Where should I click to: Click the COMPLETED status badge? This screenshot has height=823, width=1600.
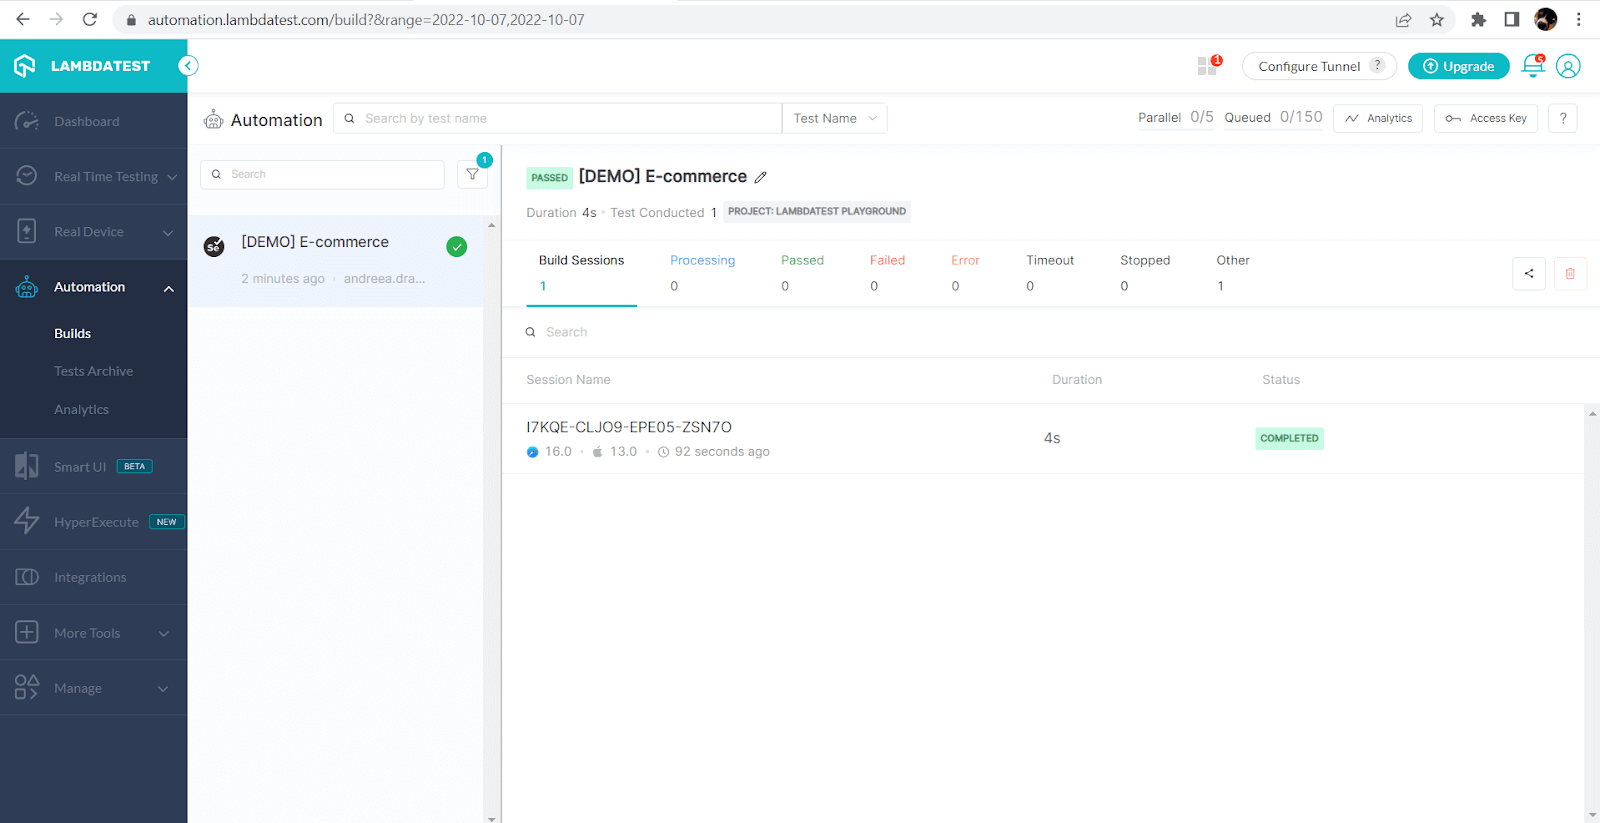[1289, 438]
